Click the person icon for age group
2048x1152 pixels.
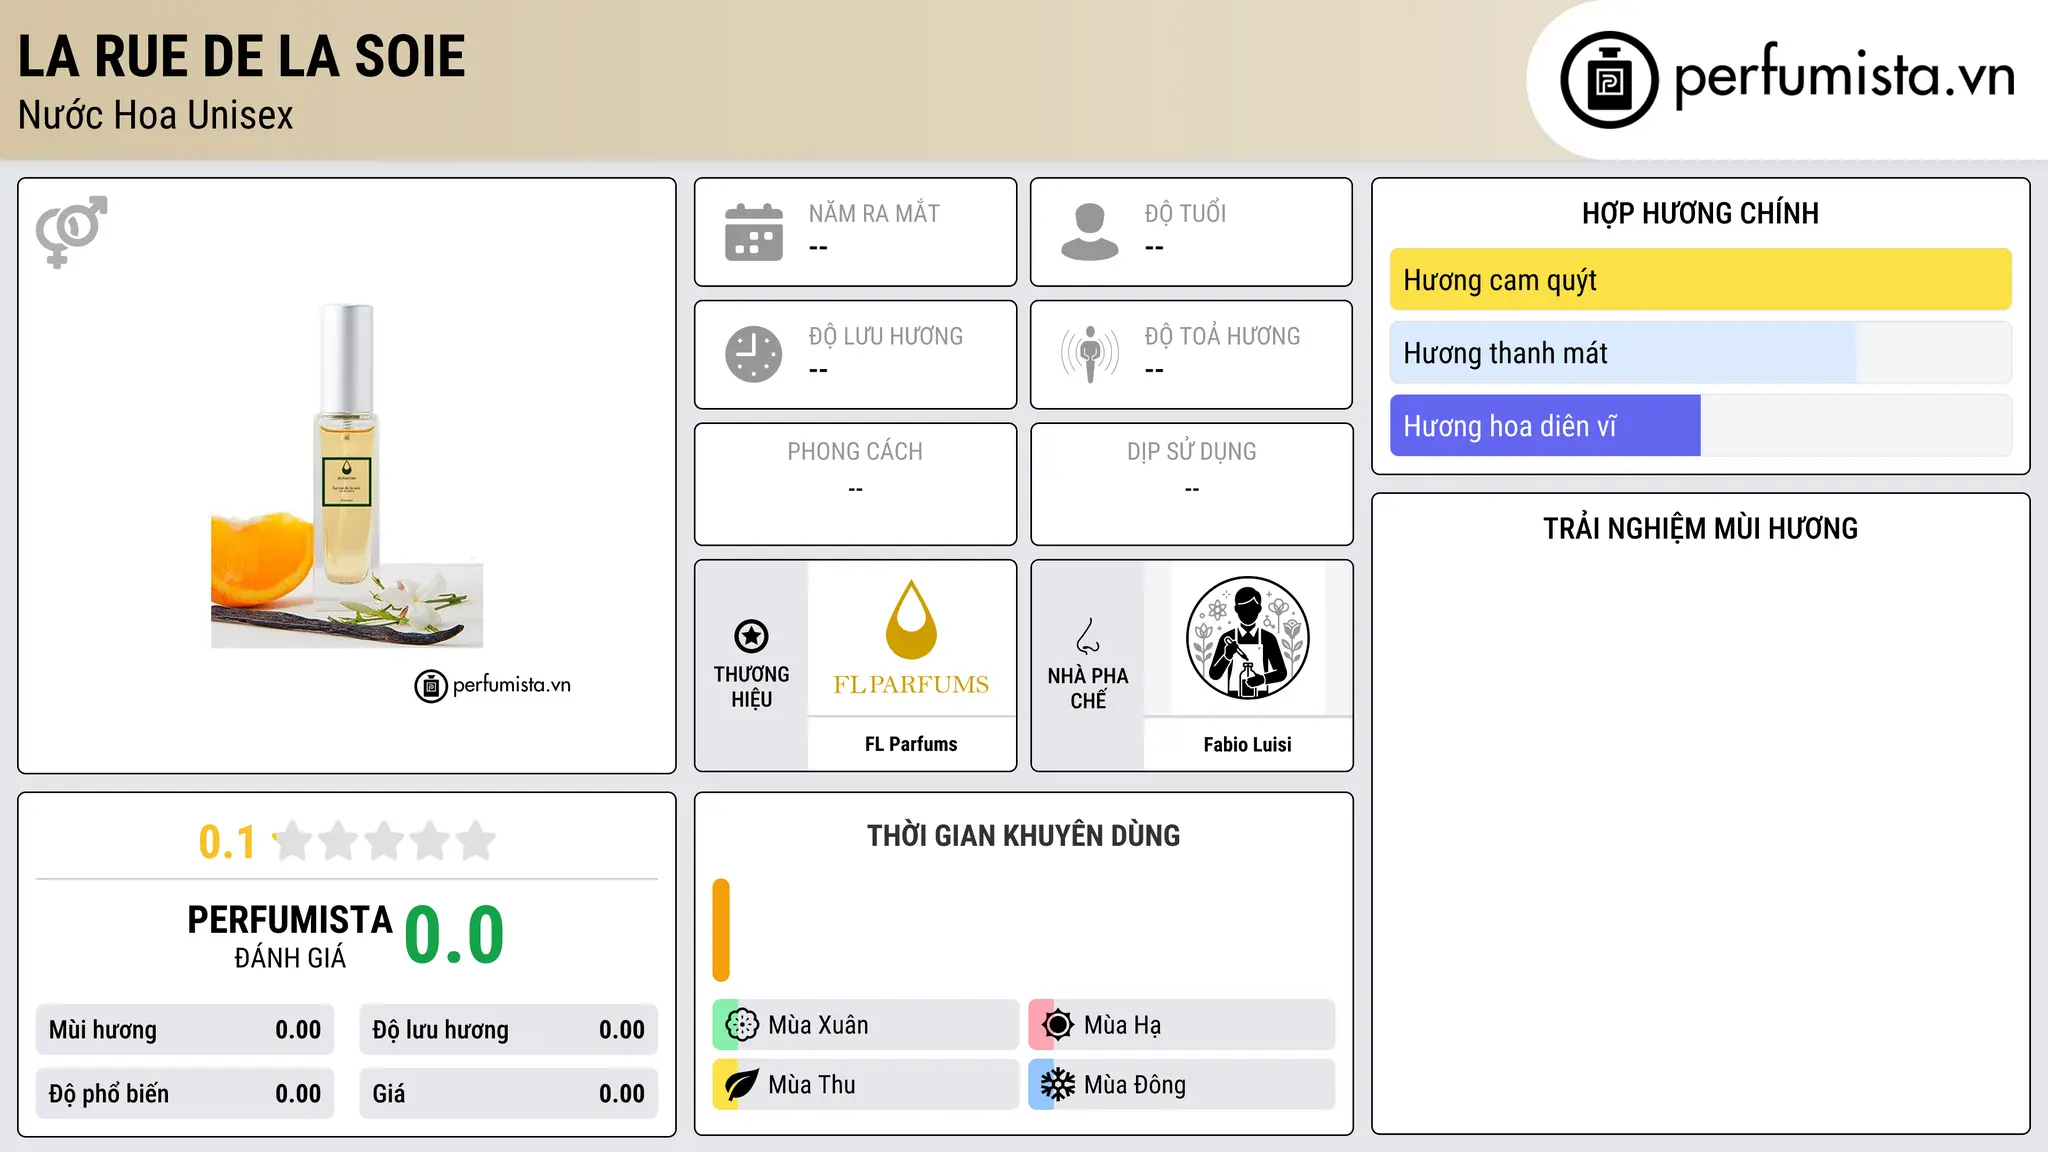[x=1089, y=232]
